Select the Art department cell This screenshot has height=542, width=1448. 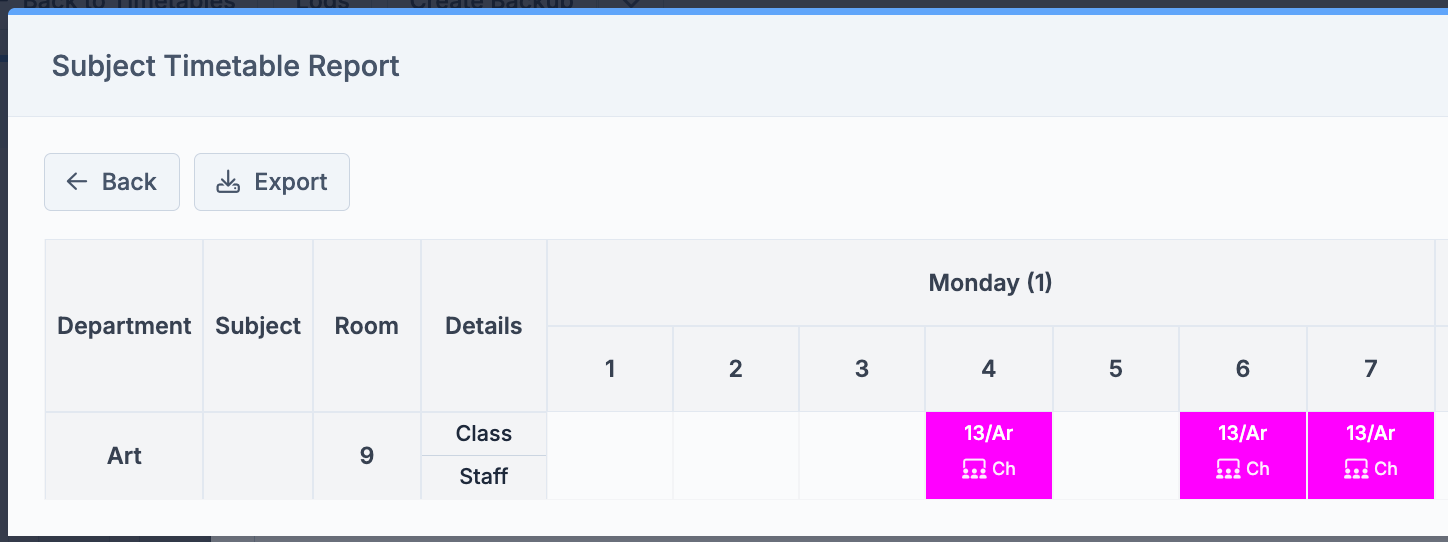[124, 456]
